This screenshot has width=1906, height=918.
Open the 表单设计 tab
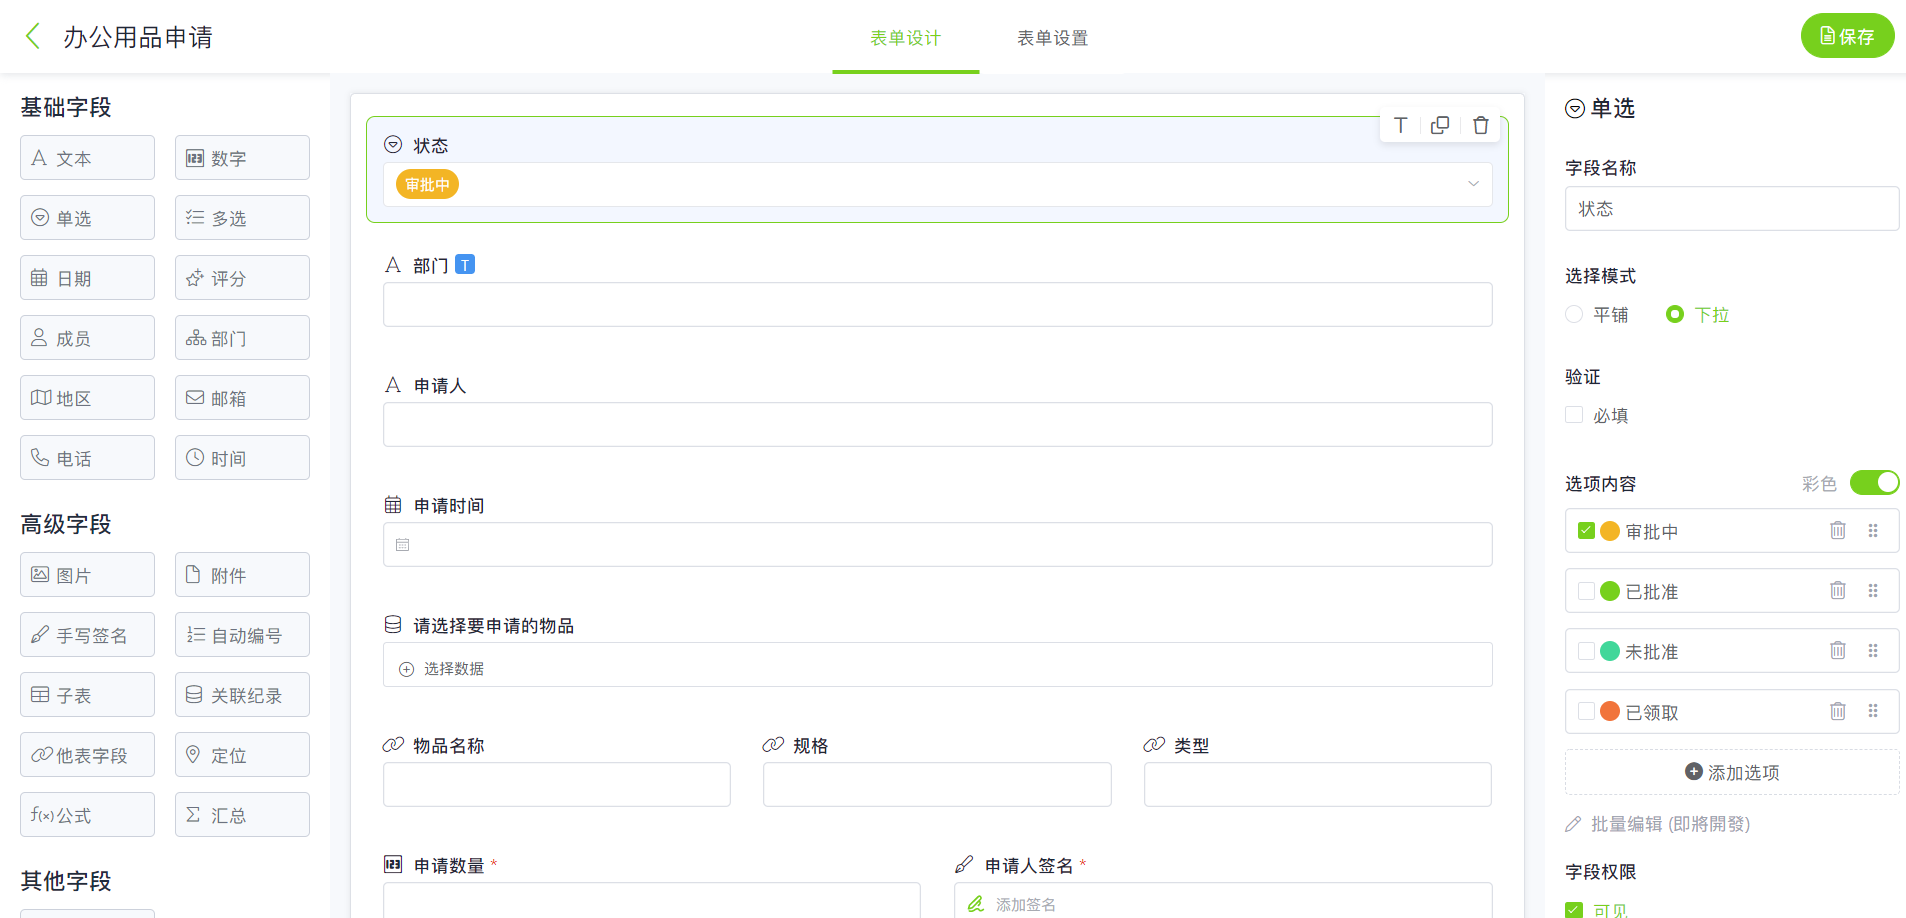click(x=905, y=38)
